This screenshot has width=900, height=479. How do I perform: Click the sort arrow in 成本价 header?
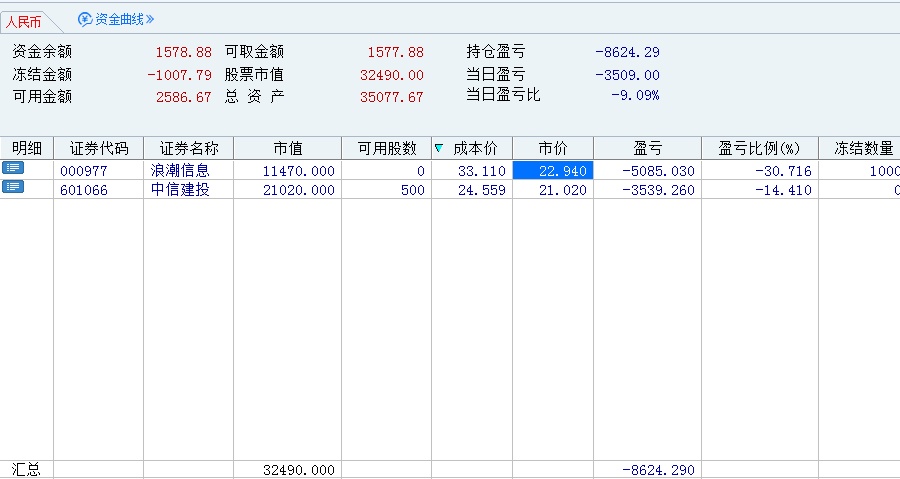coord(439,149)
